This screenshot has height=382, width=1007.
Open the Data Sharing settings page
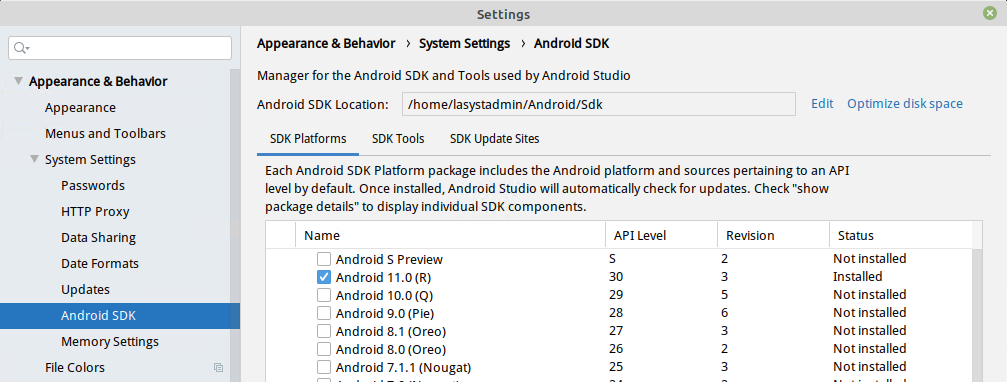point(98,238)
